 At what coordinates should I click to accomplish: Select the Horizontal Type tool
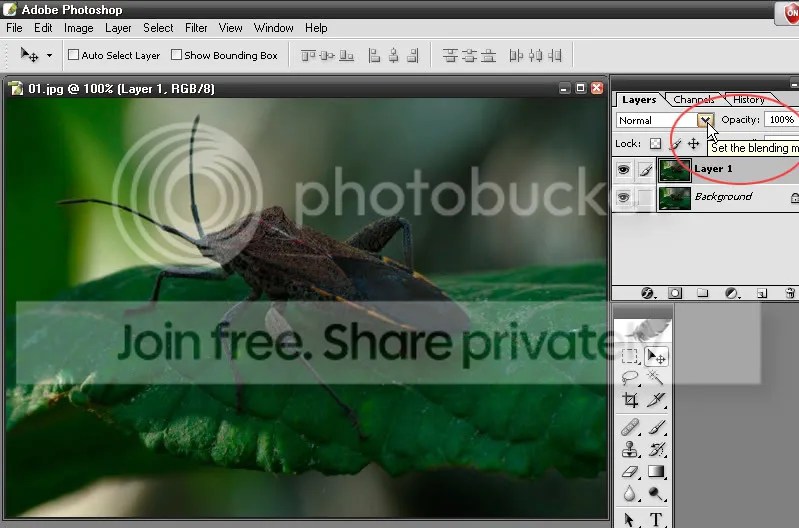[655, 519]
